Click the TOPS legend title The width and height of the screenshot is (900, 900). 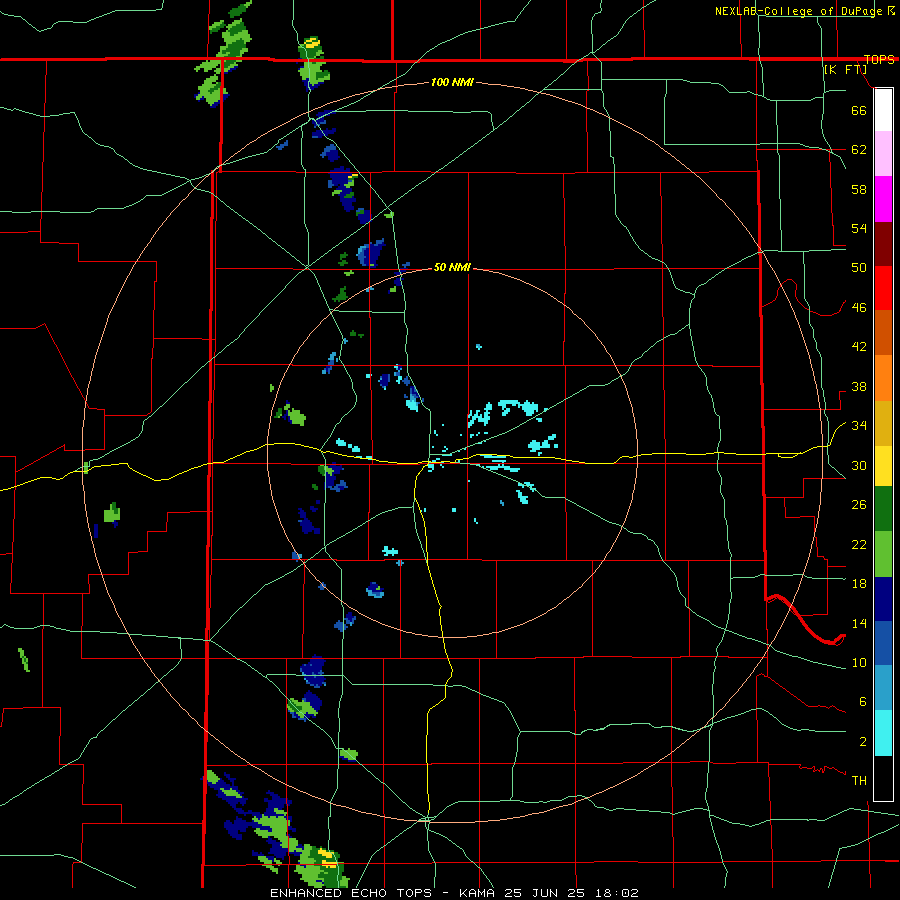click(x=879, y=59)
